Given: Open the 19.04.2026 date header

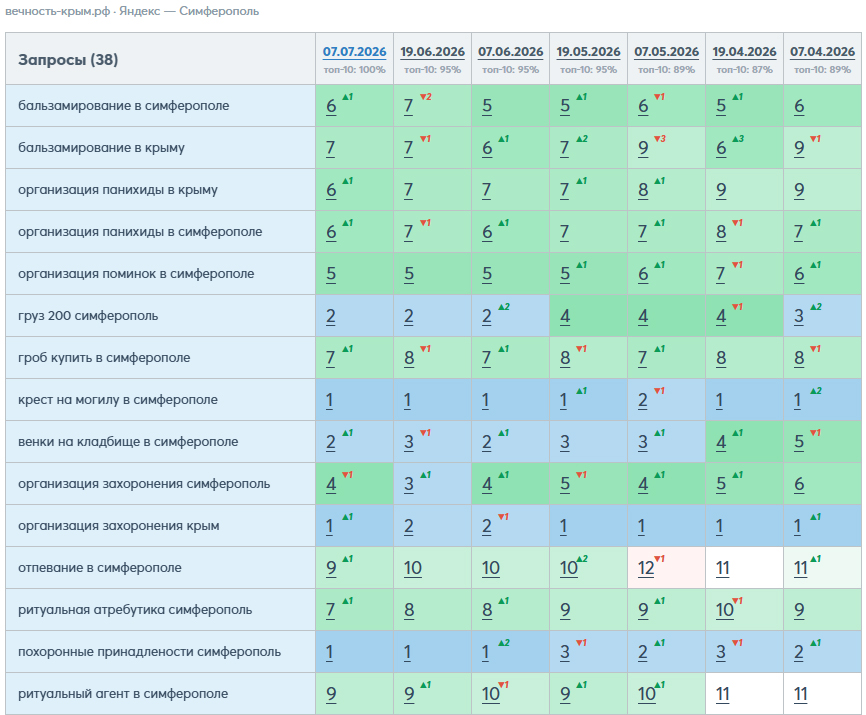Looking at the screenshot, I should (x=744, y=52).
